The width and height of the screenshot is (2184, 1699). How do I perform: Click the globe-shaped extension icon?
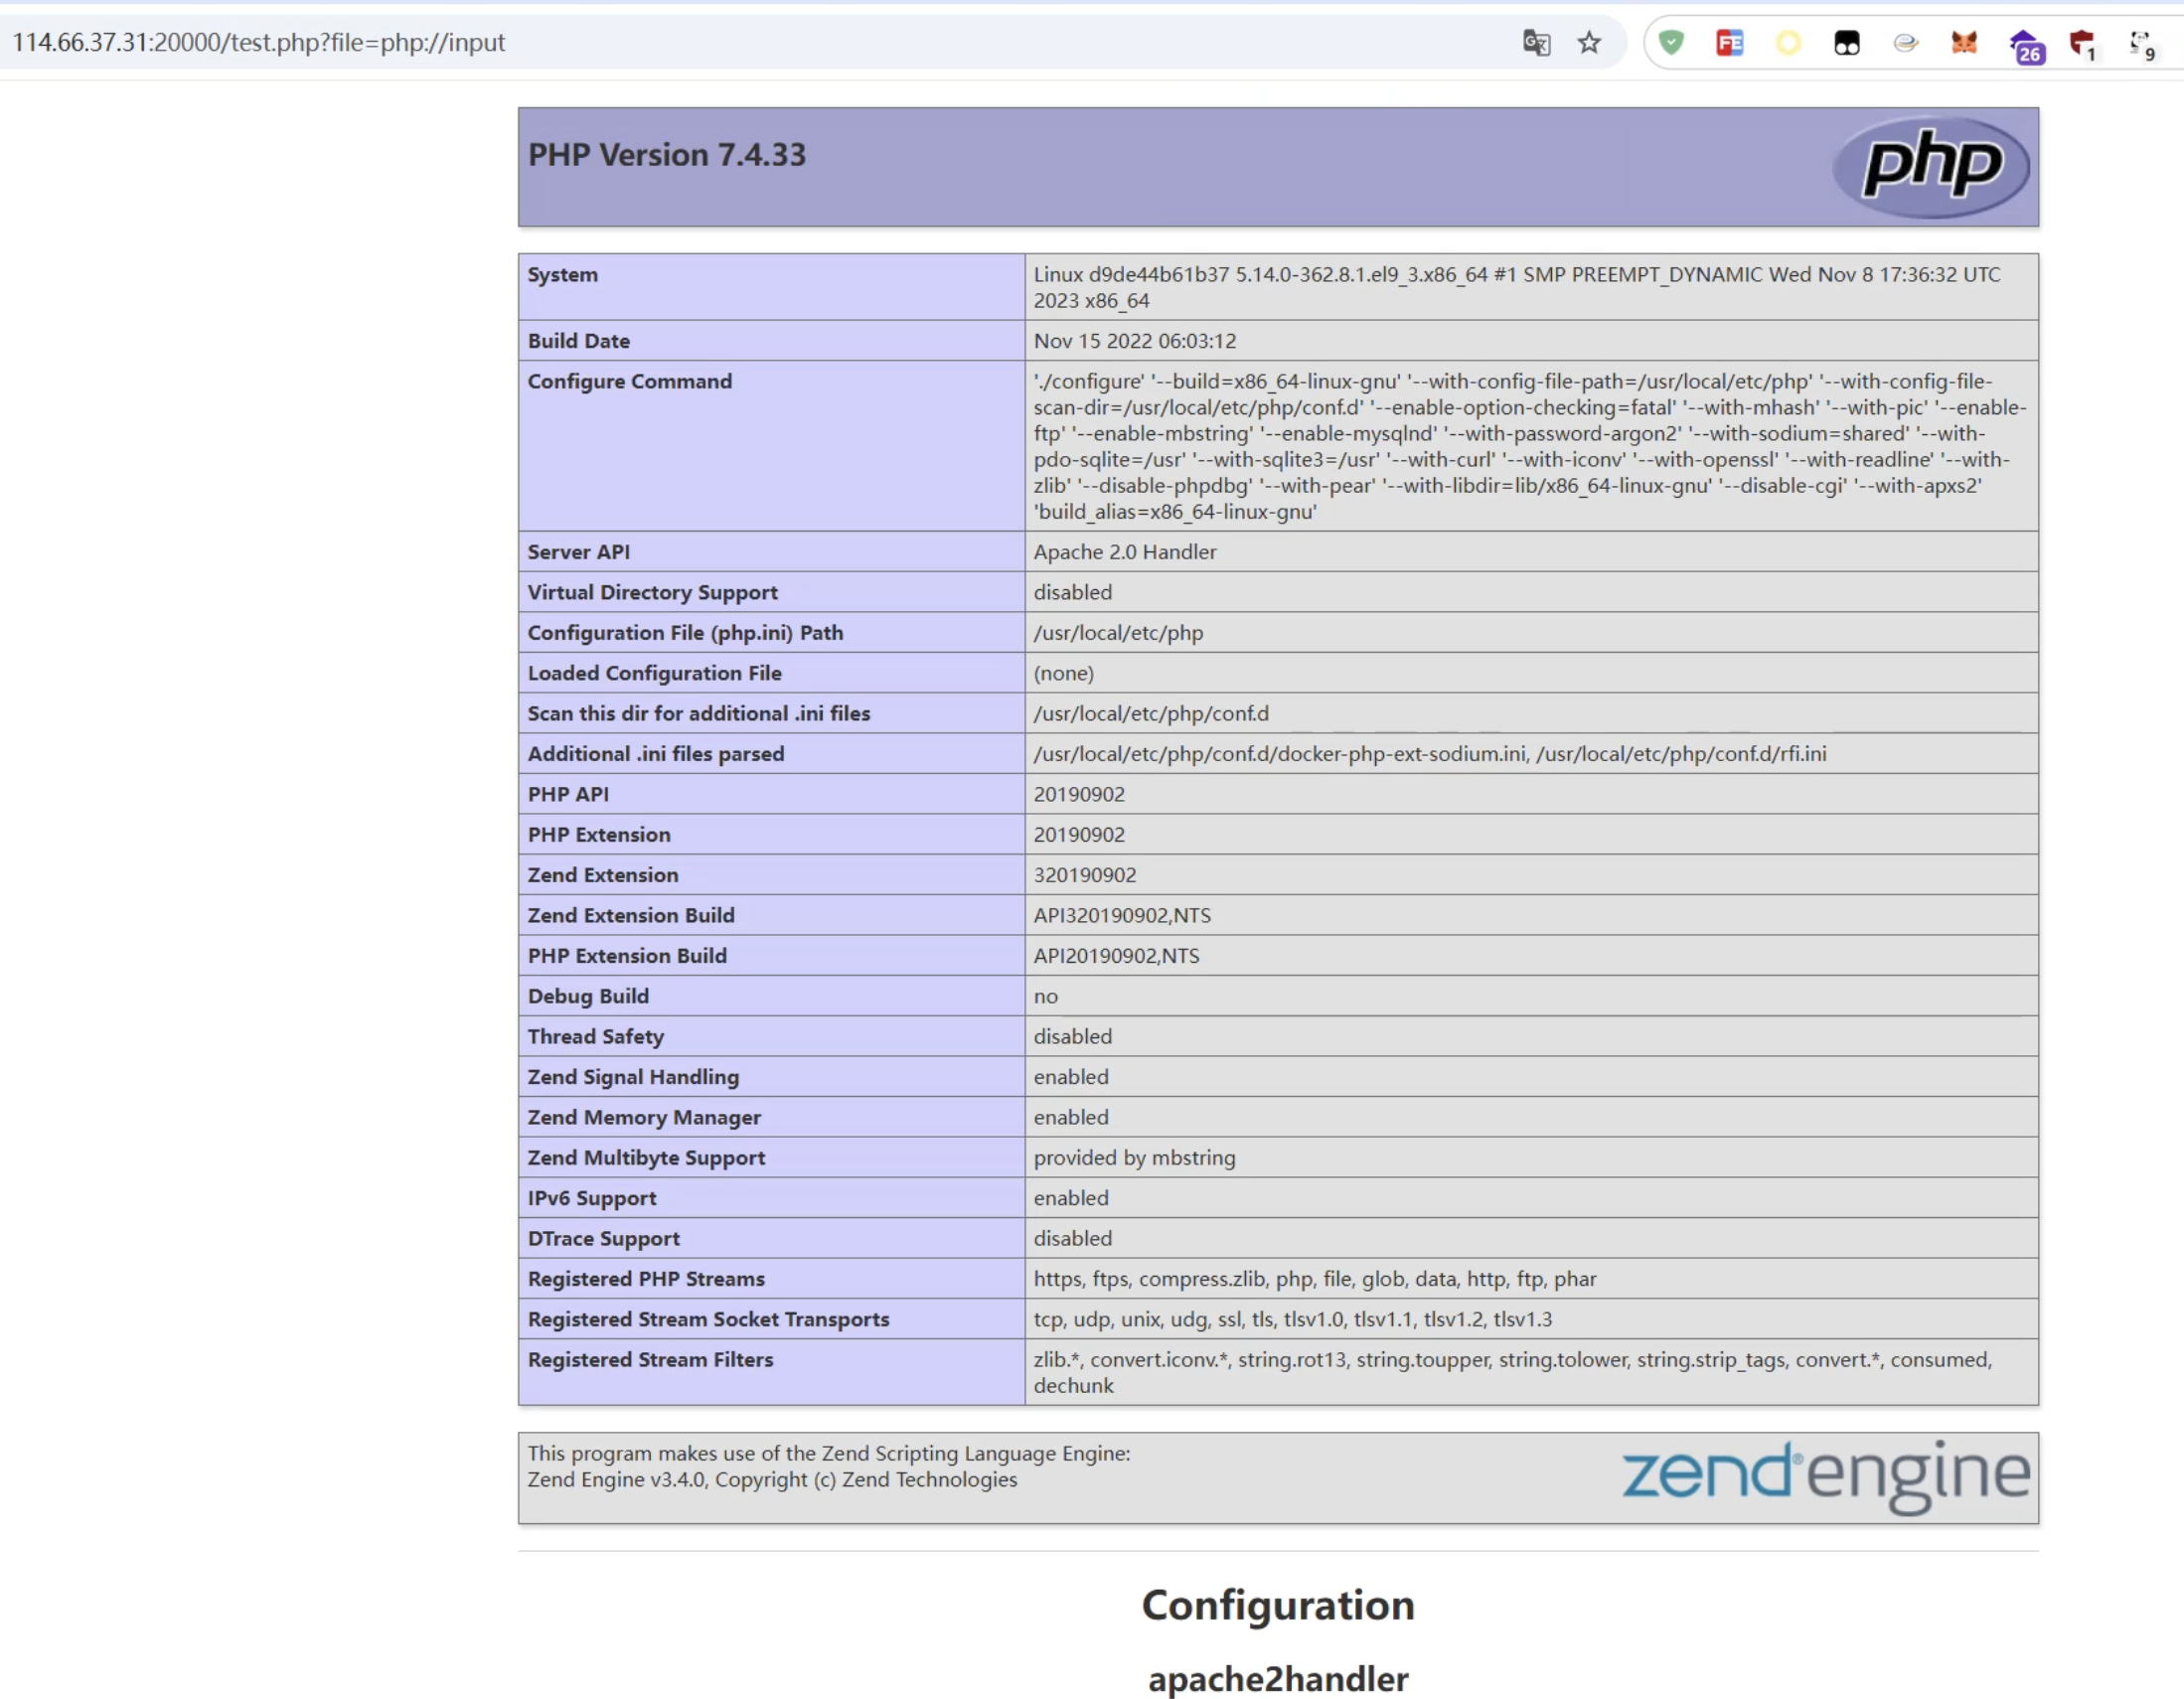(1905, 43)
